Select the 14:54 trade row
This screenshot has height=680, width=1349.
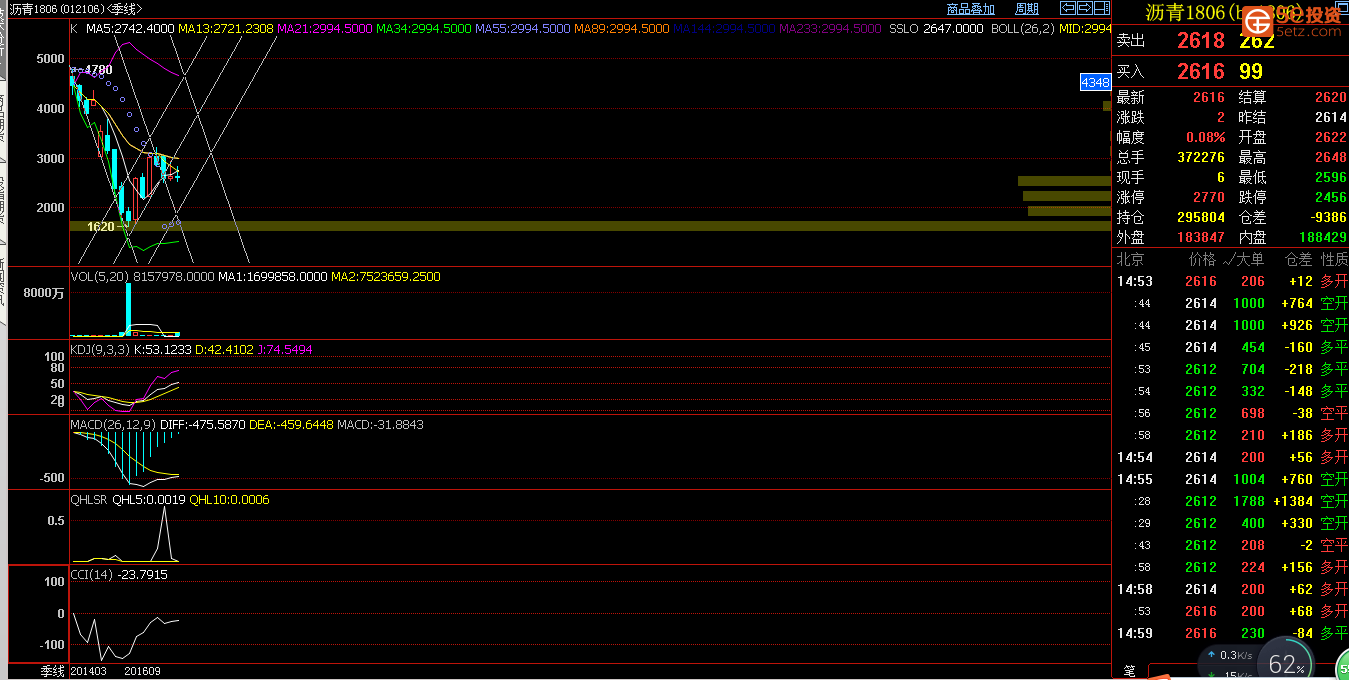pos(1231,457)
